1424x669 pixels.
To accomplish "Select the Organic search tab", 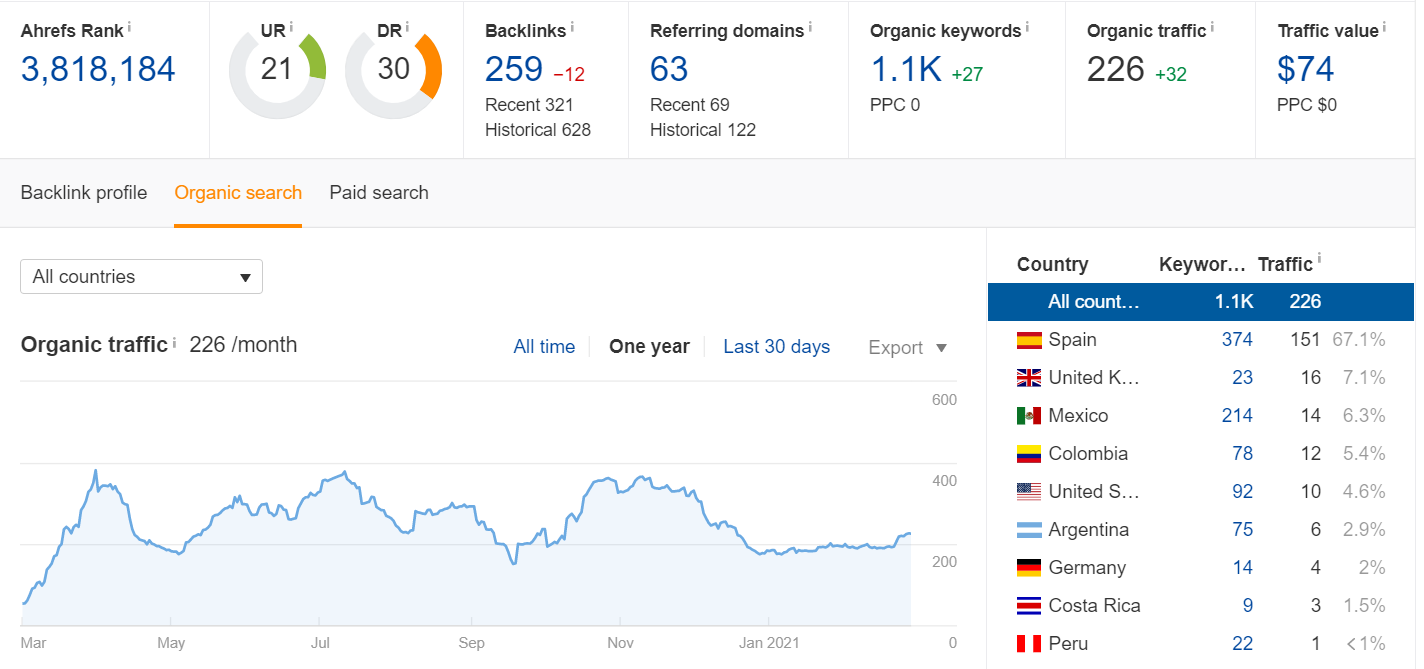I will 238,193.
